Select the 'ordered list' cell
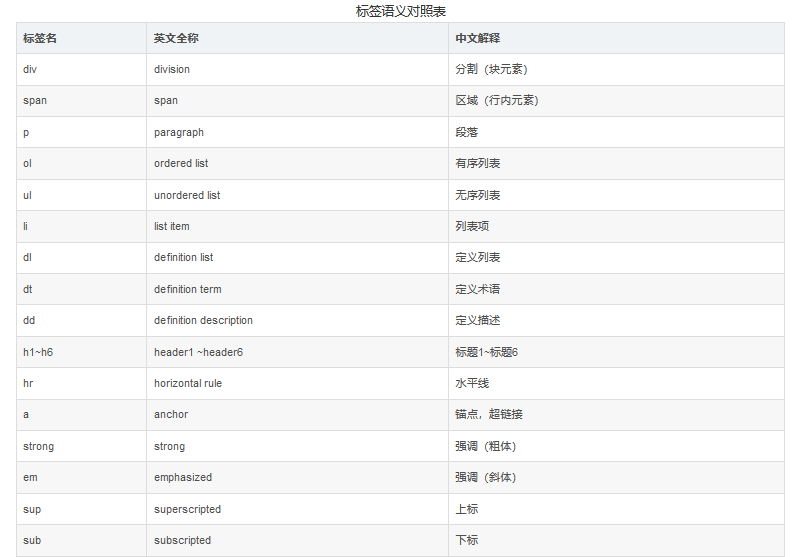This screenshot has height=557, width=795. [298, 164]
